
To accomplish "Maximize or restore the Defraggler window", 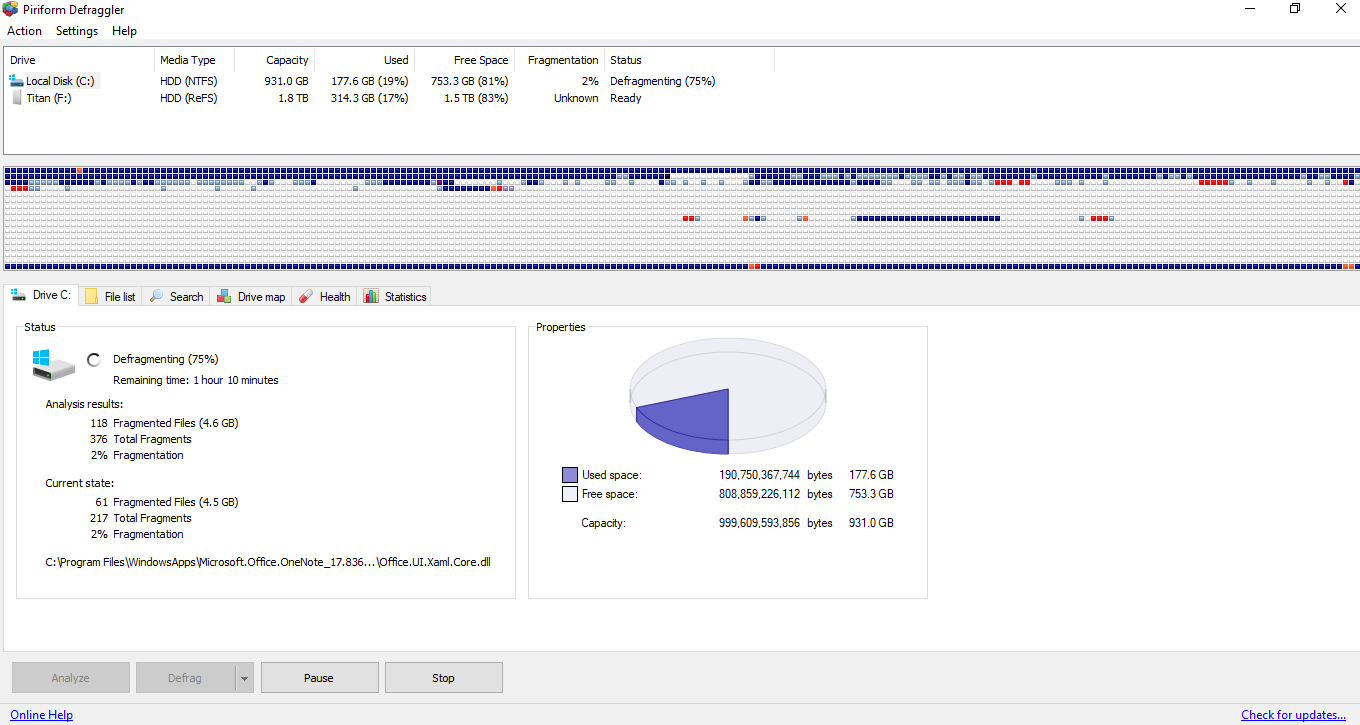I will pyautogui.click(x=1295, y=9).
